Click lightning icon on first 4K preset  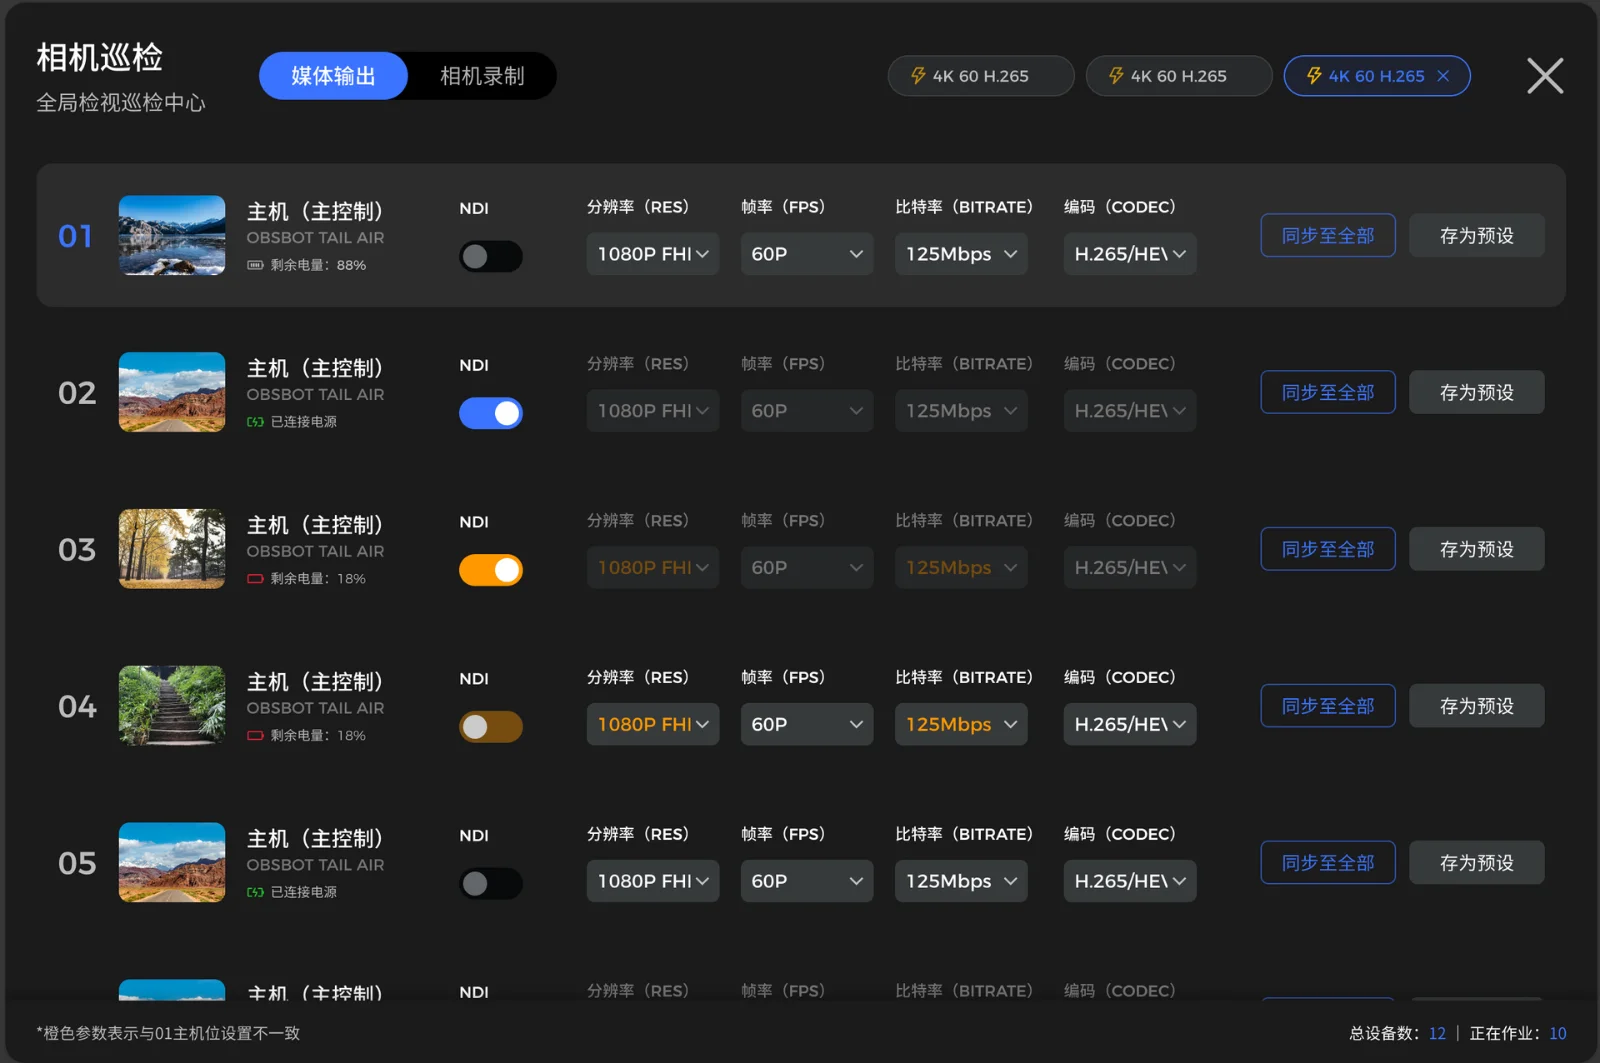918,76
